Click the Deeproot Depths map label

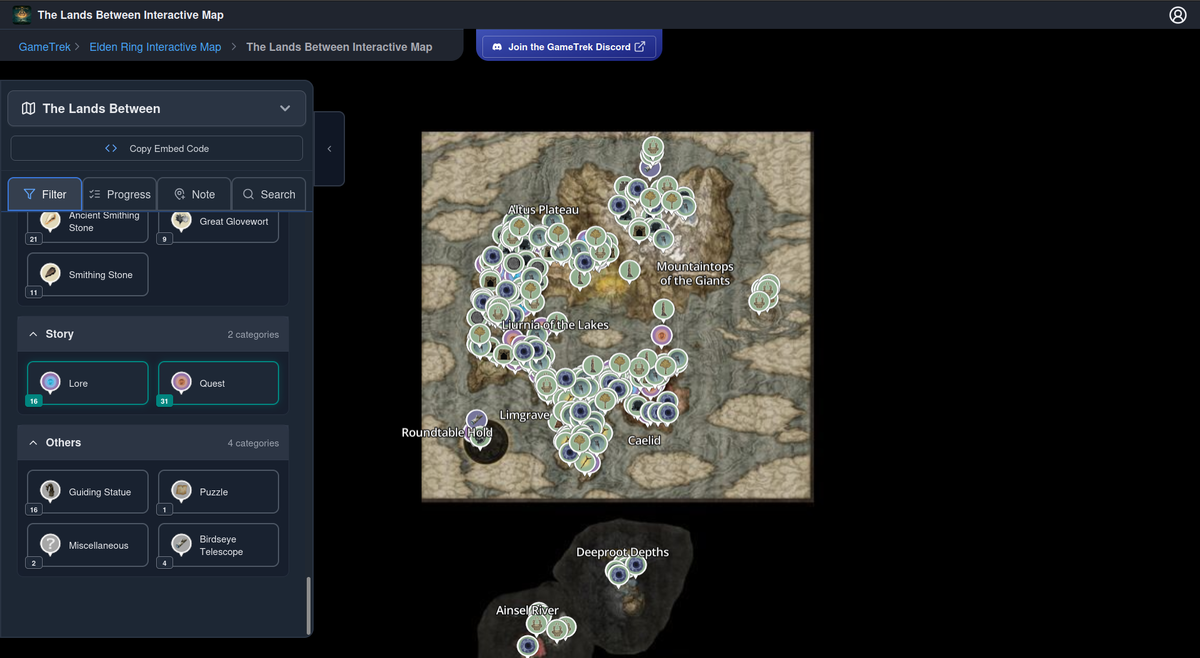pyautogui.click(x=623, y=552)
